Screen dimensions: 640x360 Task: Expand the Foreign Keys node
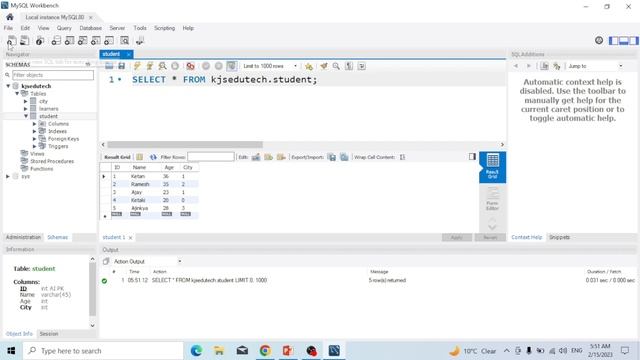[35, 139]
